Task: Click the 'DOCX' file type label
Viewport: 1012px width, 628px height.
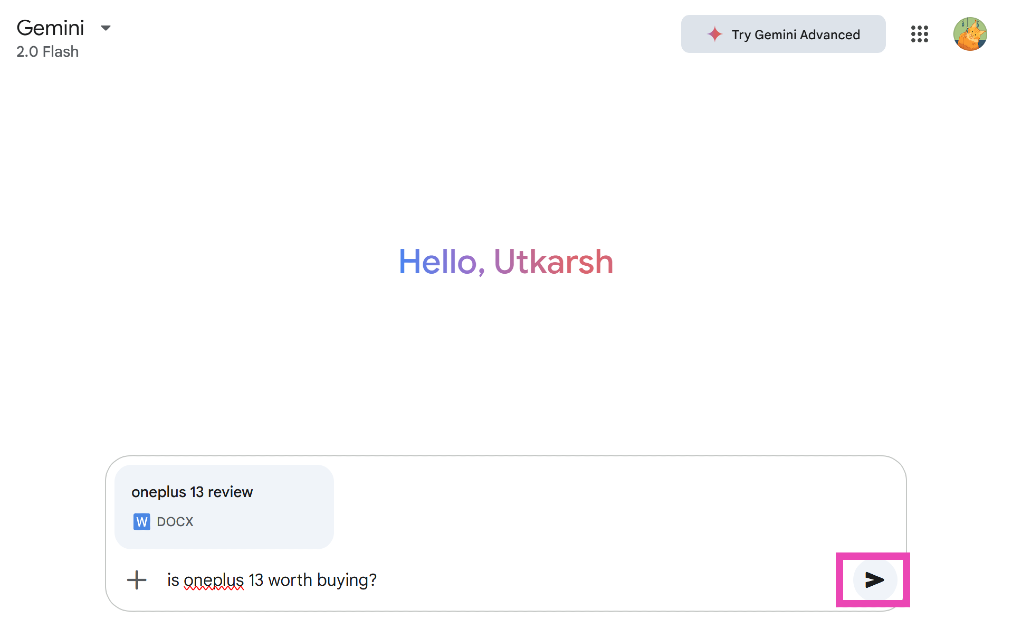Action: (175, 522)
